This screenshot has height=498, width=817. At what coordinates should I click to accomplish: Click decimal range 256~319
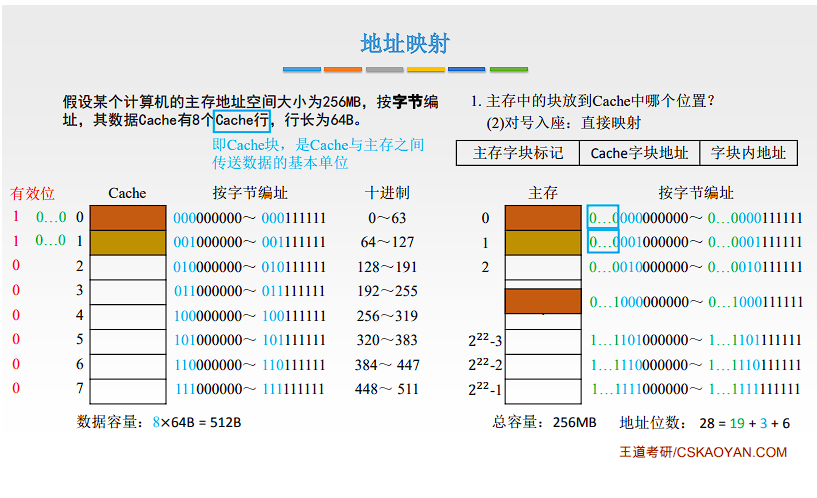point(387,316)
